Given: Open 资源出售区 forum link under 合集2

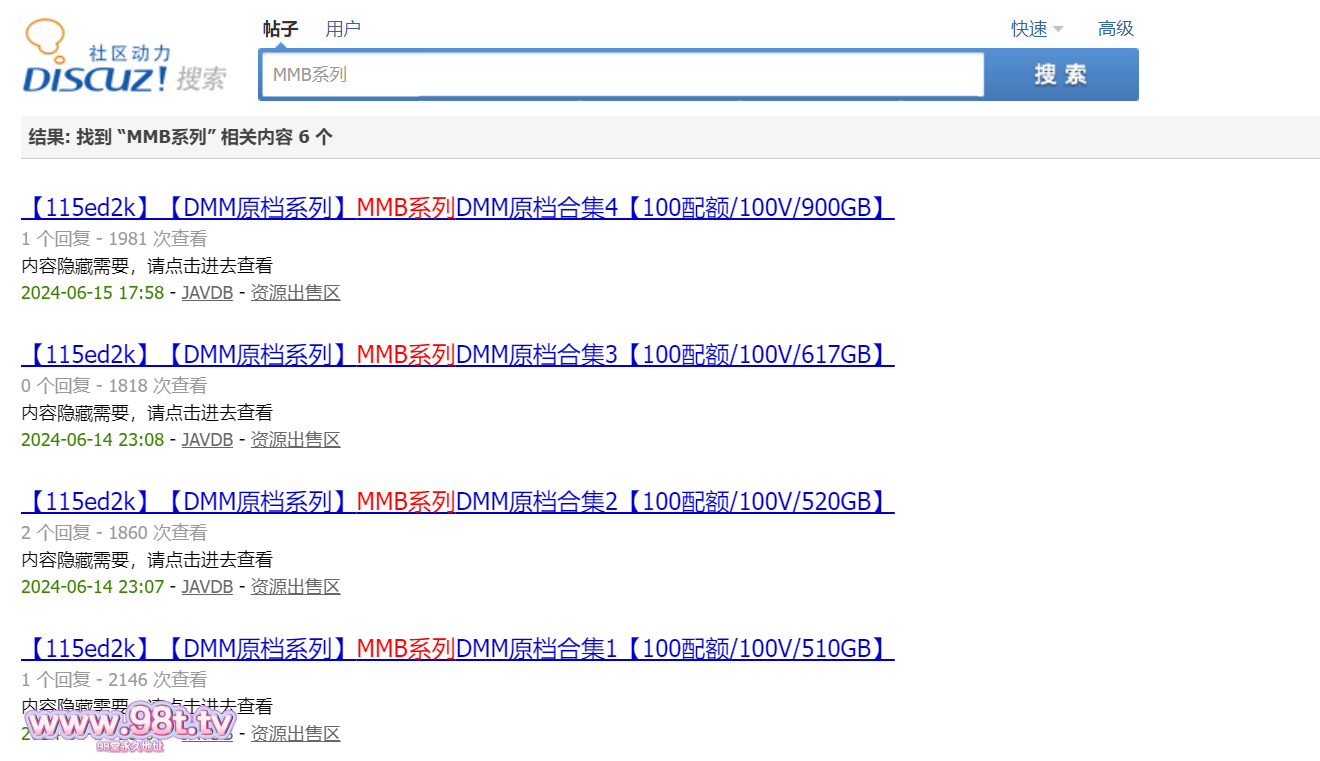Looking at the screenshot, I should click(x=295, y=587).
